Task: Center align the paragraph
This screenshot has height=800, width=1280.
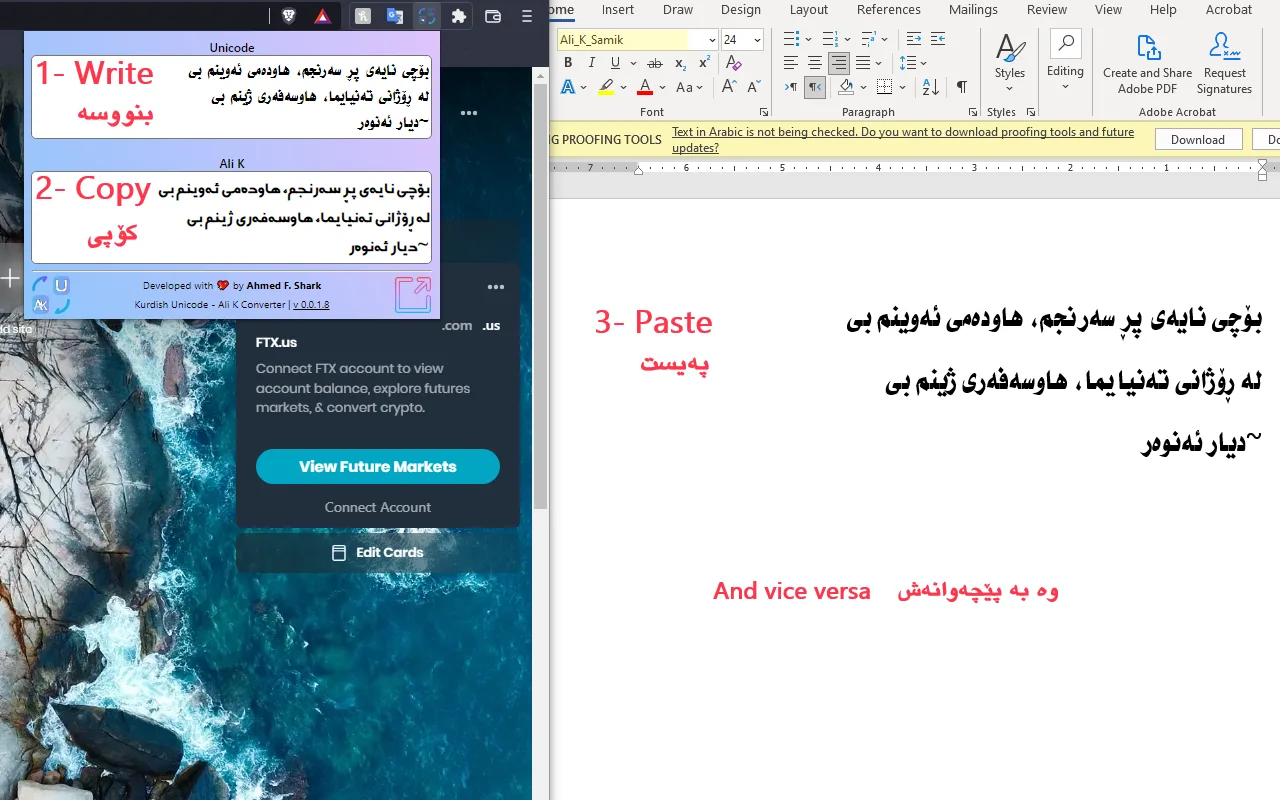Action: pyautogui.click(x=815, y=63)
